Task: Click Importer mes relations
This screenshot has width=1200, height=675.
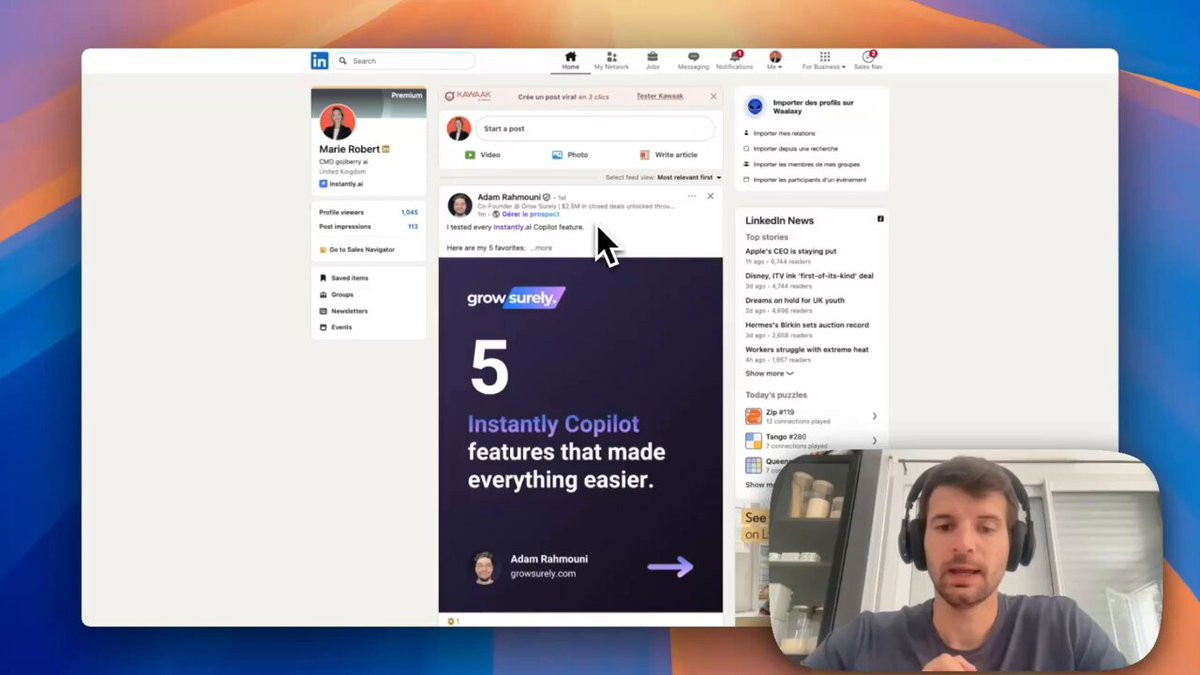Action: (x=784, y=133)
